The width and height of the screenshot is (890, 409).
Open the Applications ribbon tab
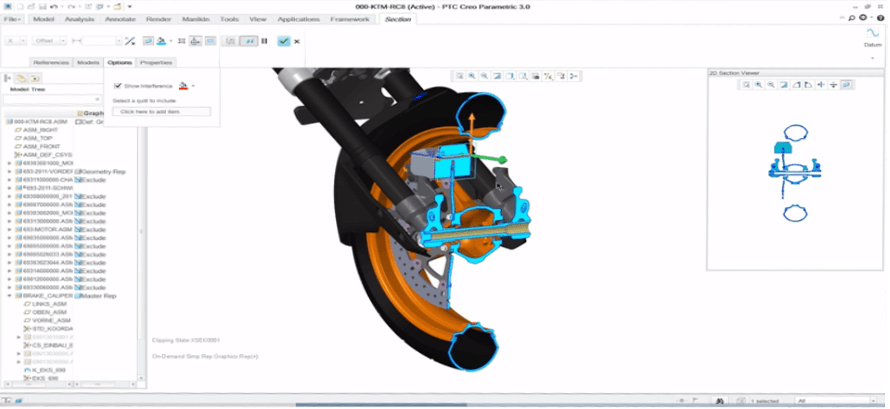coord(299,19)
